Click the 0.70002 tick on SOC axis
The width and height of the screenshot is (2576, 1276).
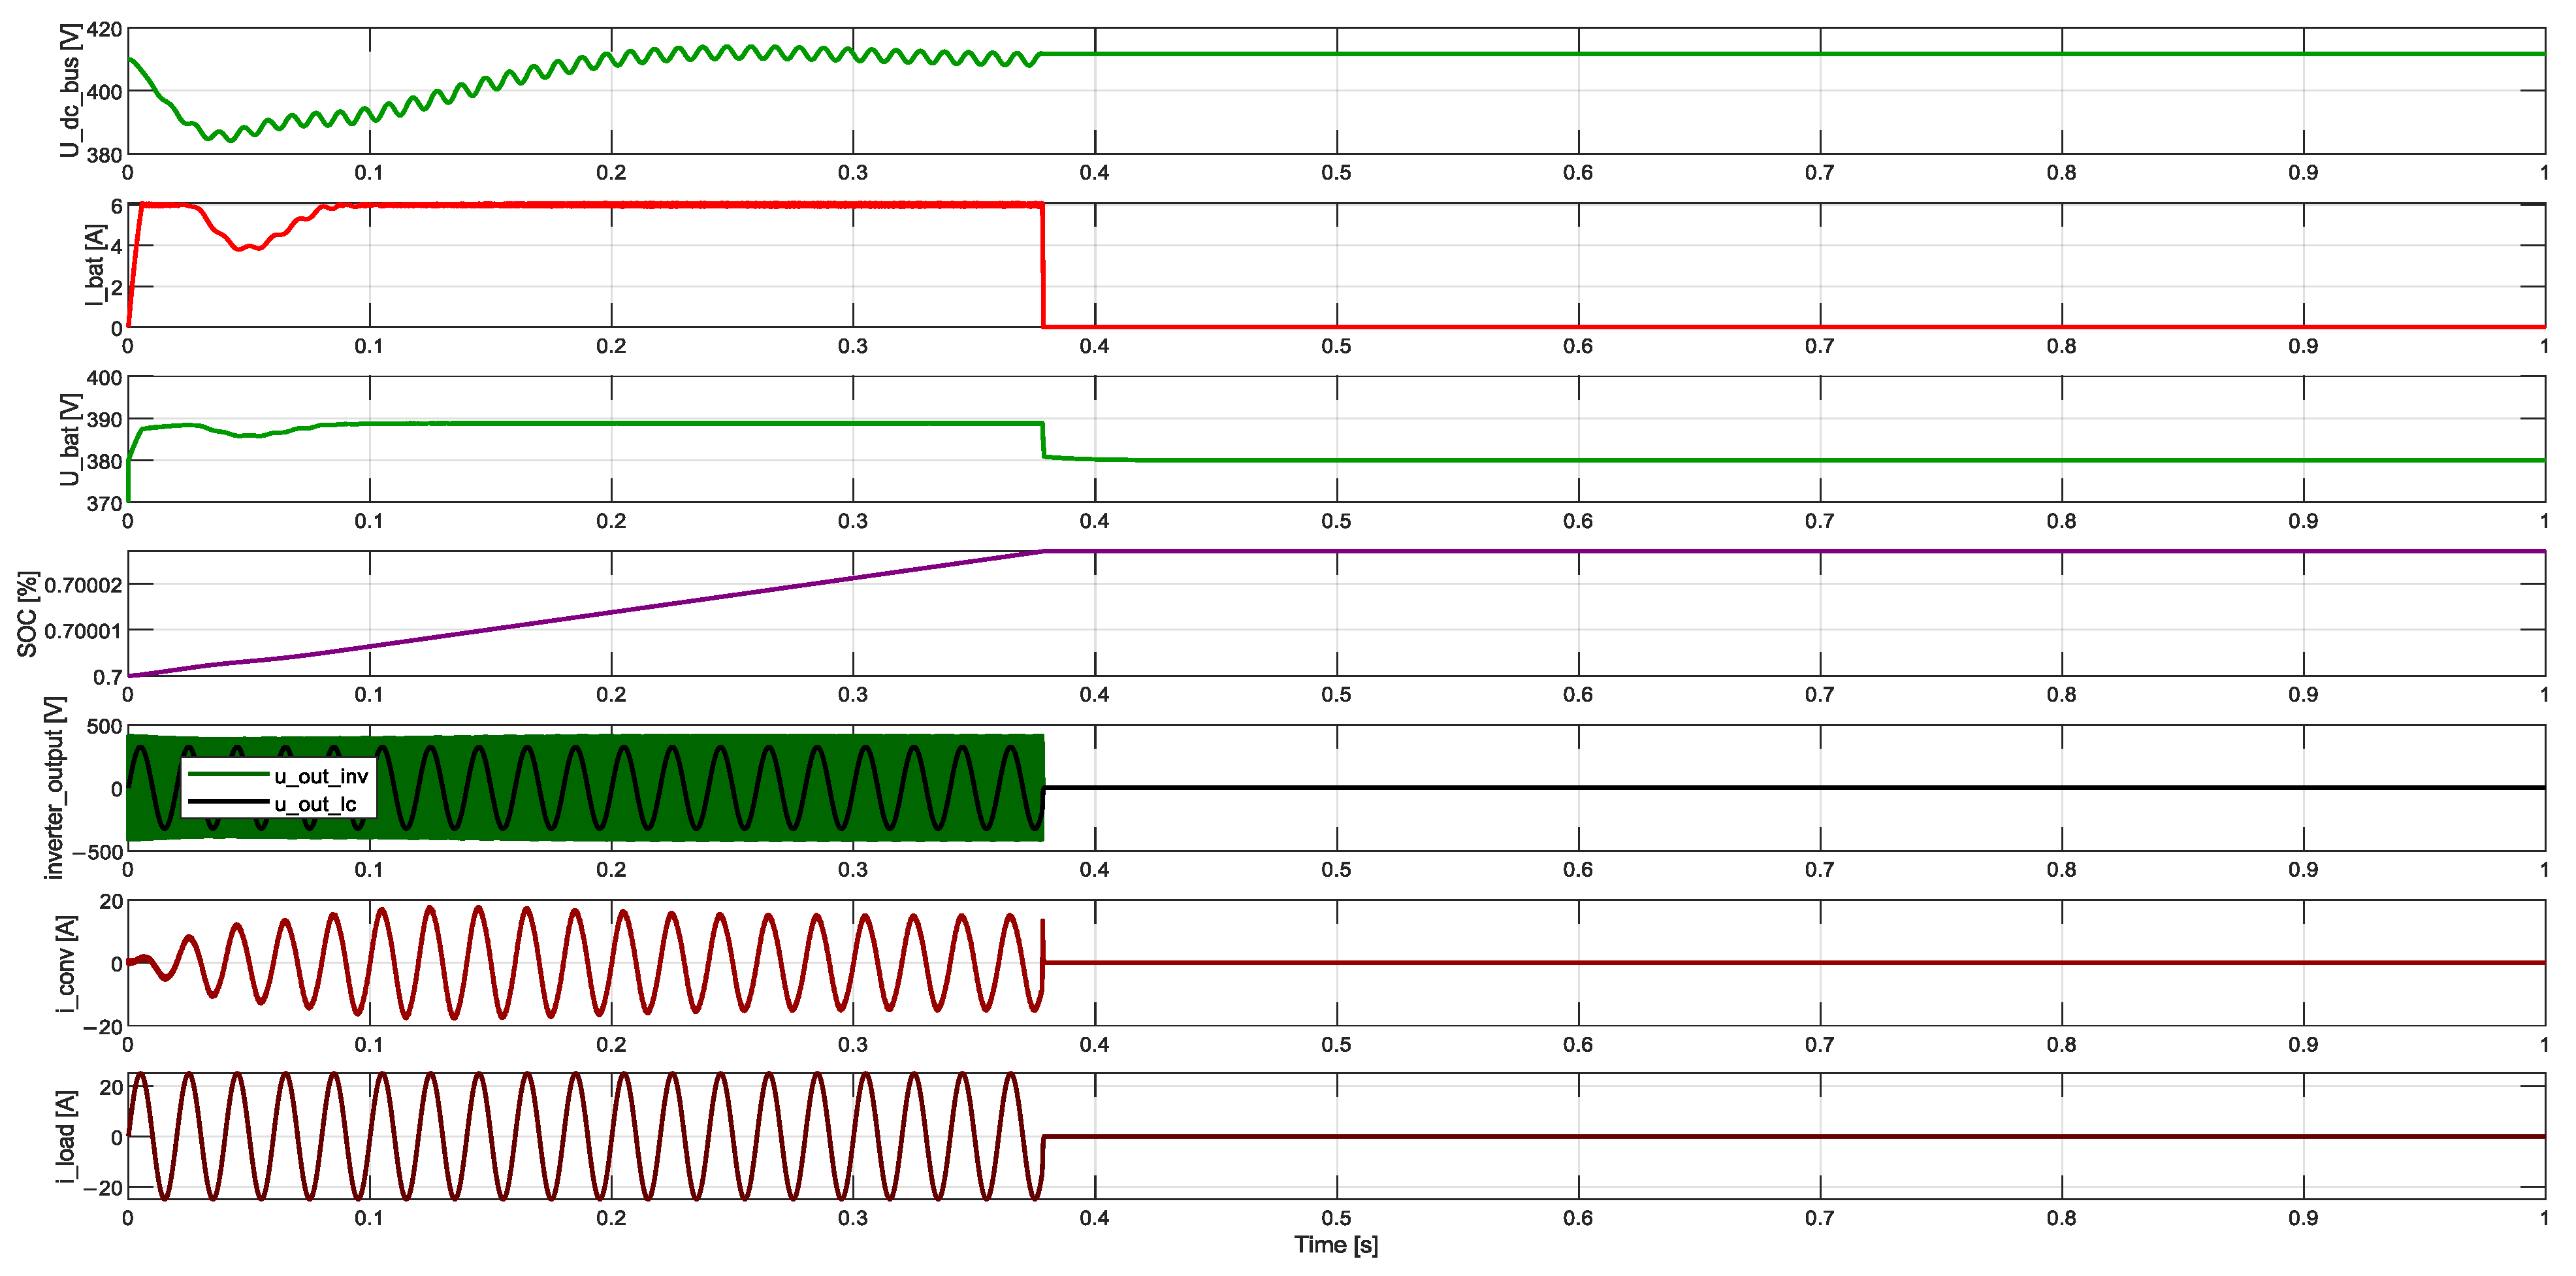83,585
